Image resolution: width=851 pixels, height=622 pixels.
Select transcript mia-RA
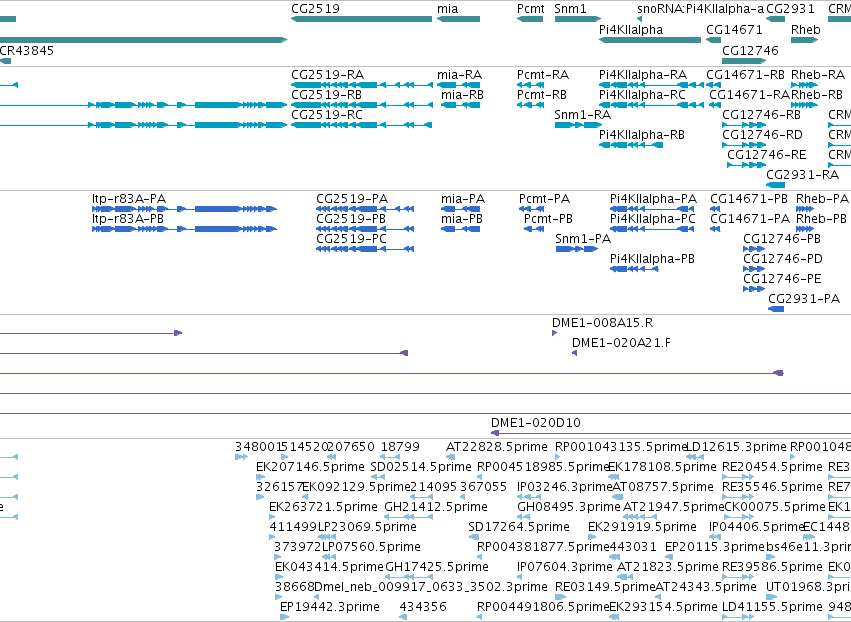pos(459,75)
